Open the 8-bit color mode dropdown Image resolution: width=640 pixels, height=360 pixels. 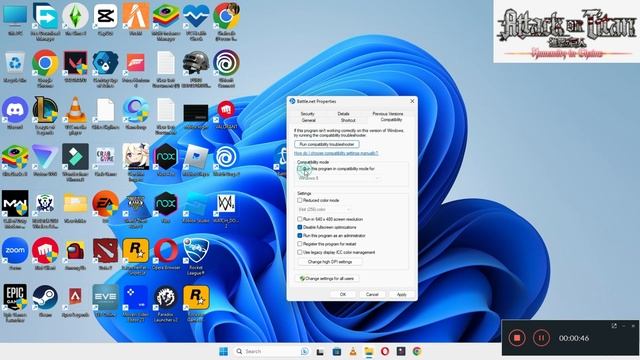coord(324,209)
